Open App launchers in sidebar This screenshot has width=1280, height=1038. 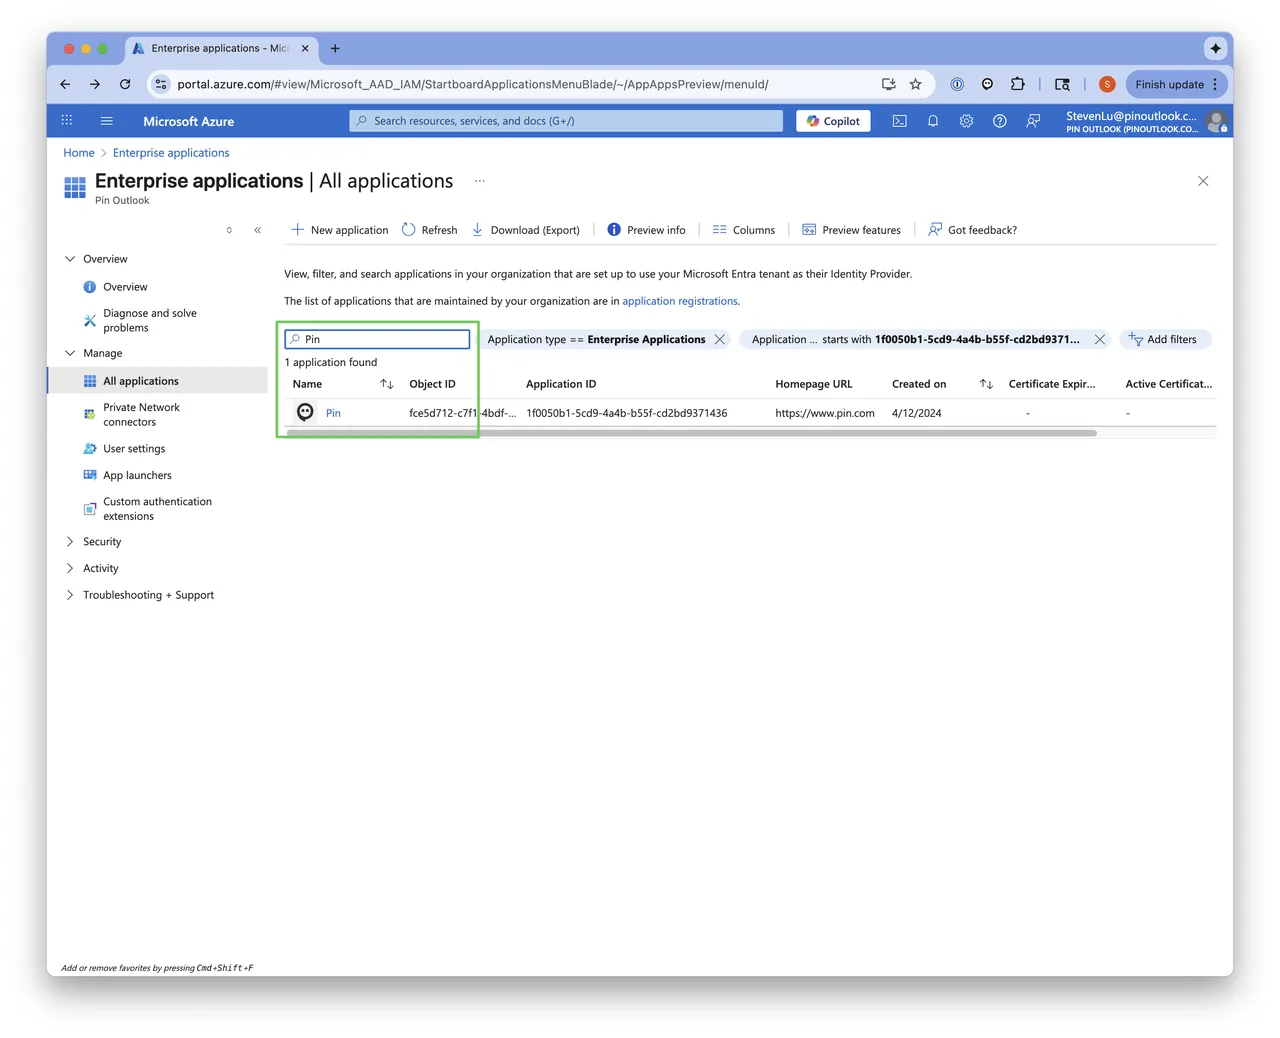137,475
